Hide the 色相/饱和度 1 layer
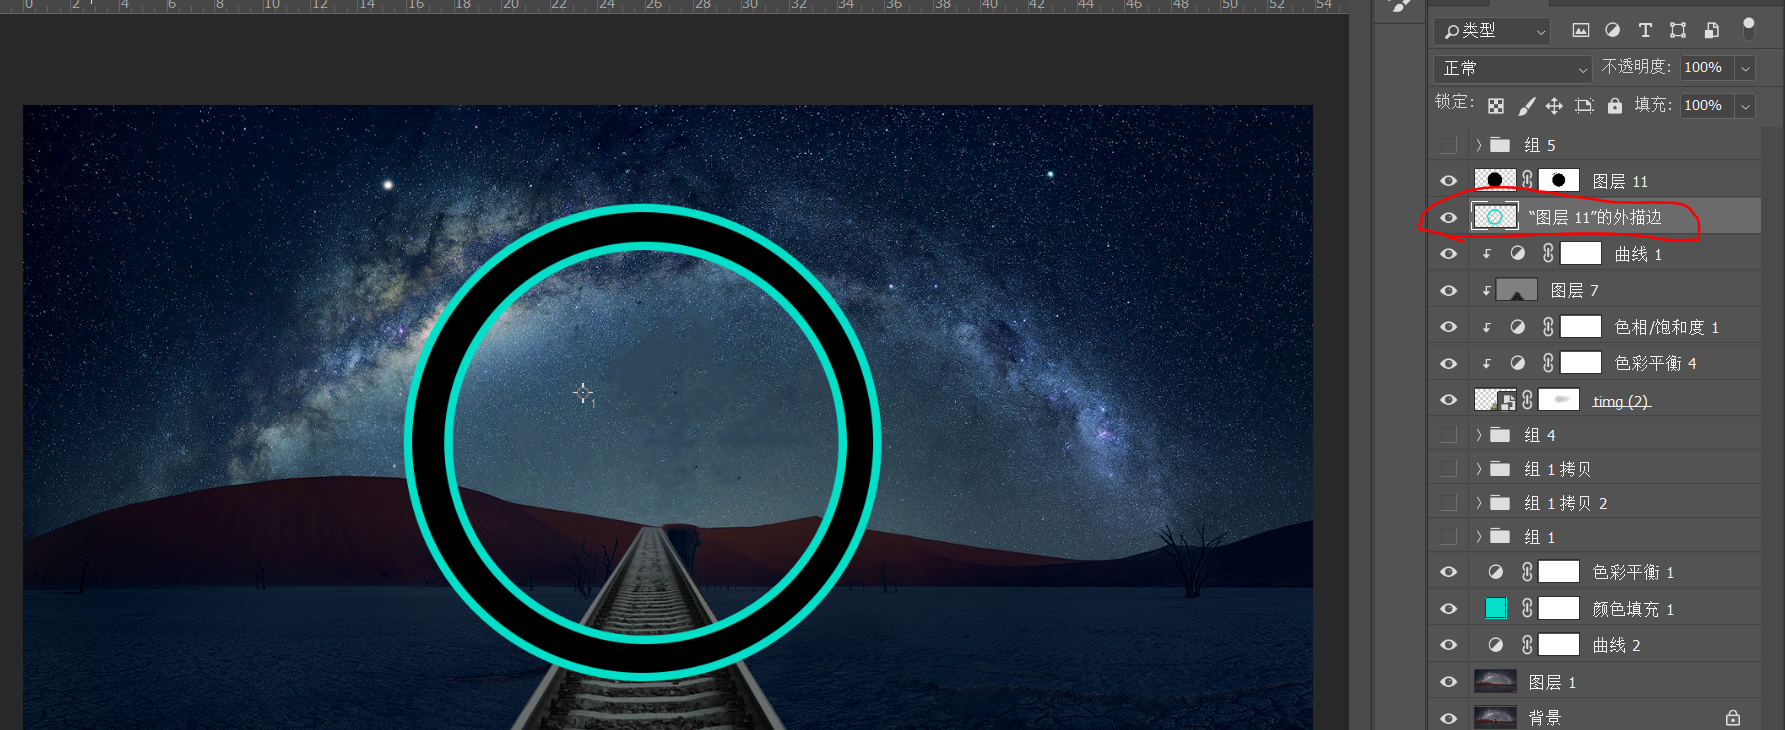 coord(1448,327)
